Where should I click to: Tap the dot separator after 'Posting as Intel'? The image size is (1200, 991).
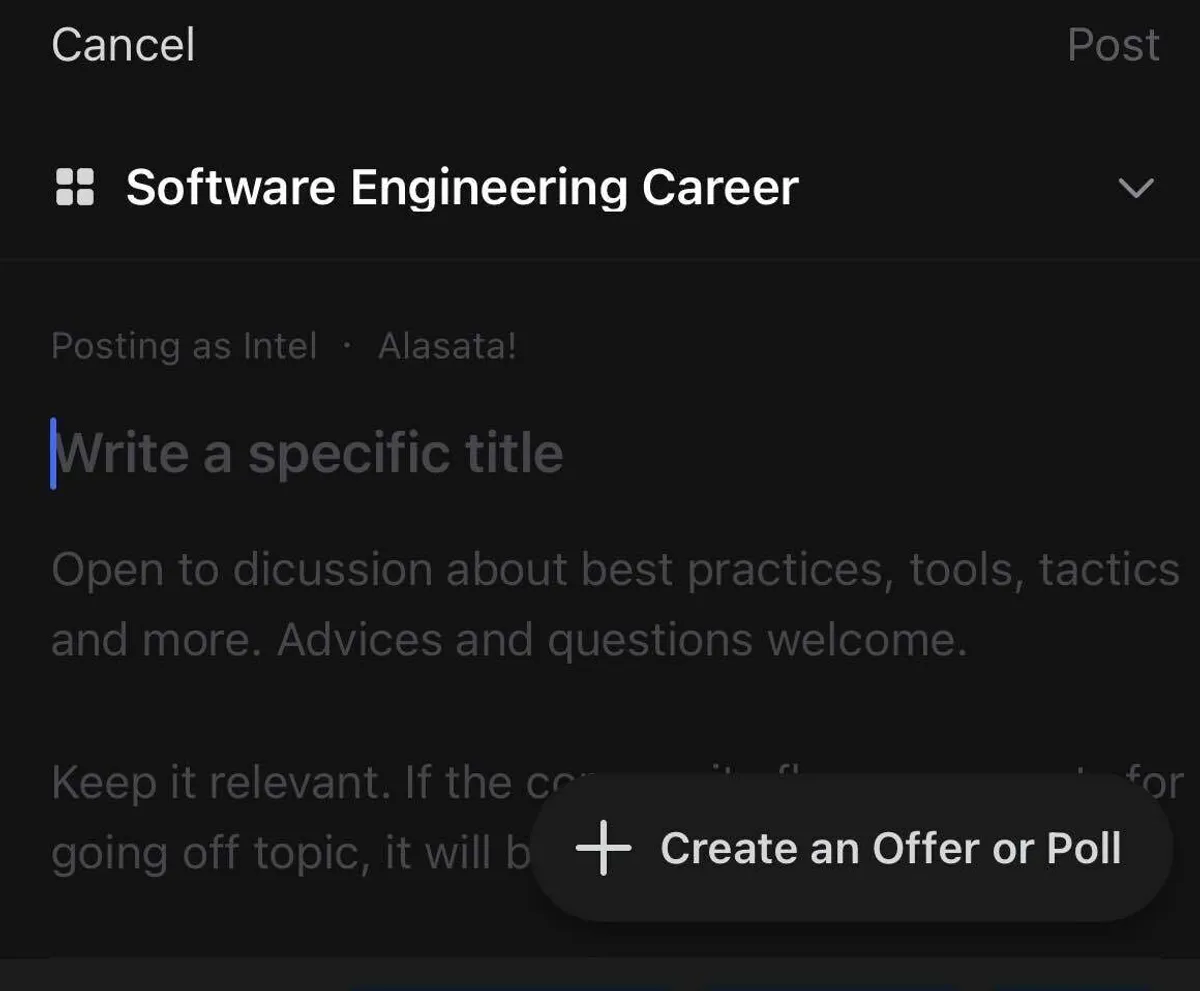(x=347, y=346)
